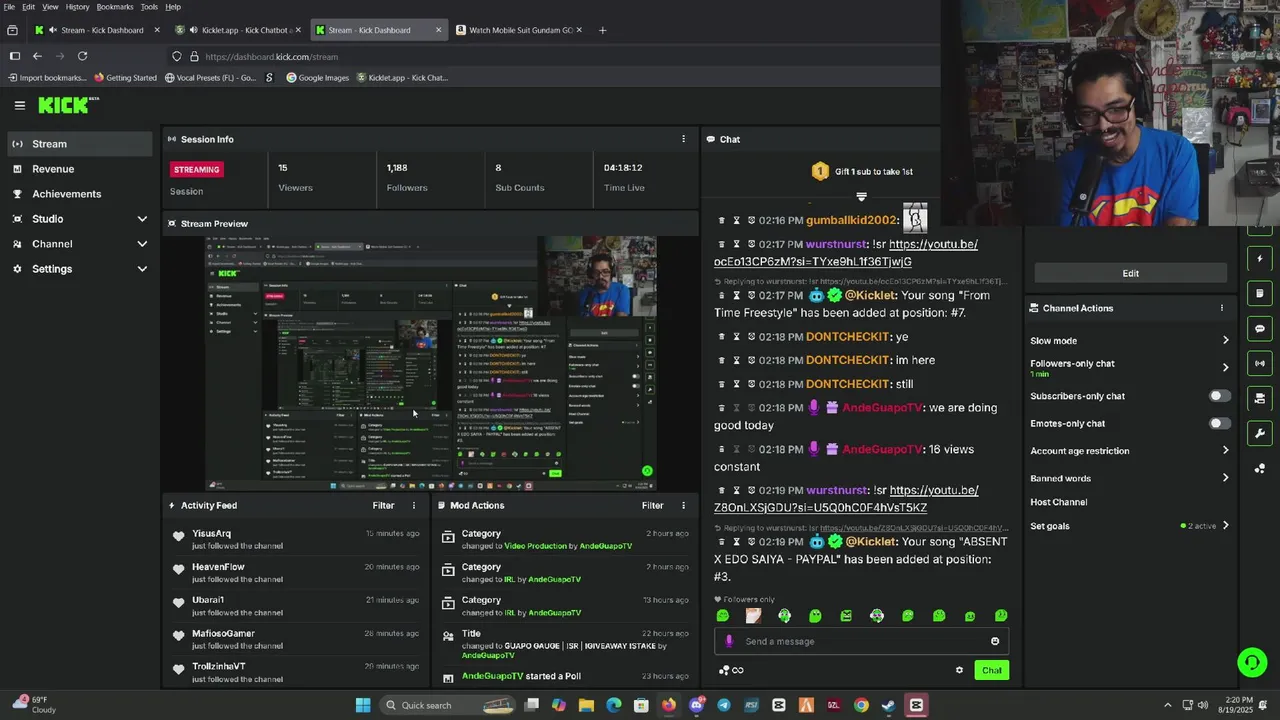Screen dimensions: 1280x720
Task: Go back in browser navigation
Action: 37,57
